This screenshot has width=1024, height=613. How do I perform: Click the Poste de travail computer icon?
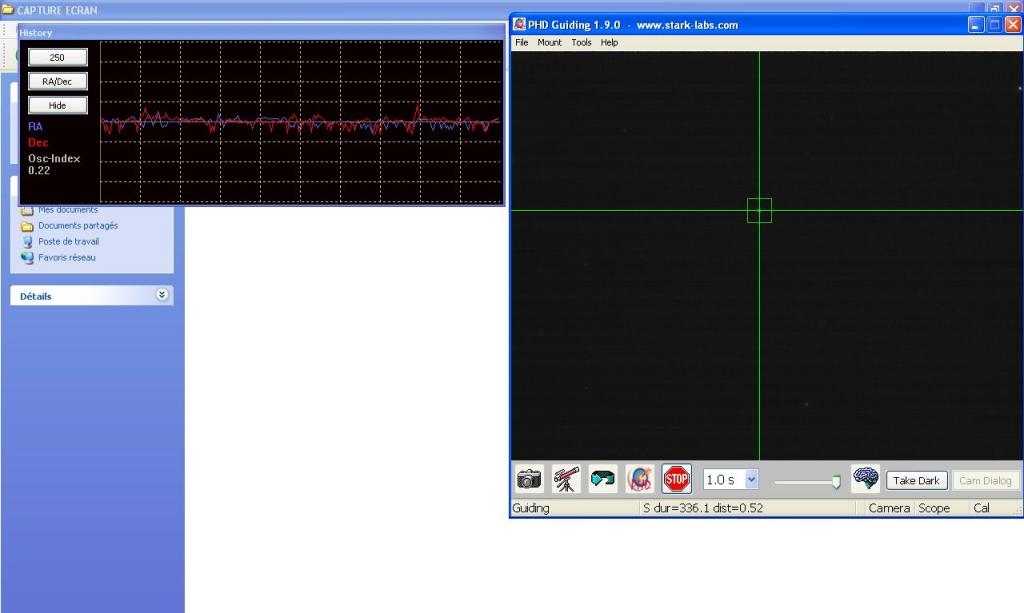click(x=27, y=242)
